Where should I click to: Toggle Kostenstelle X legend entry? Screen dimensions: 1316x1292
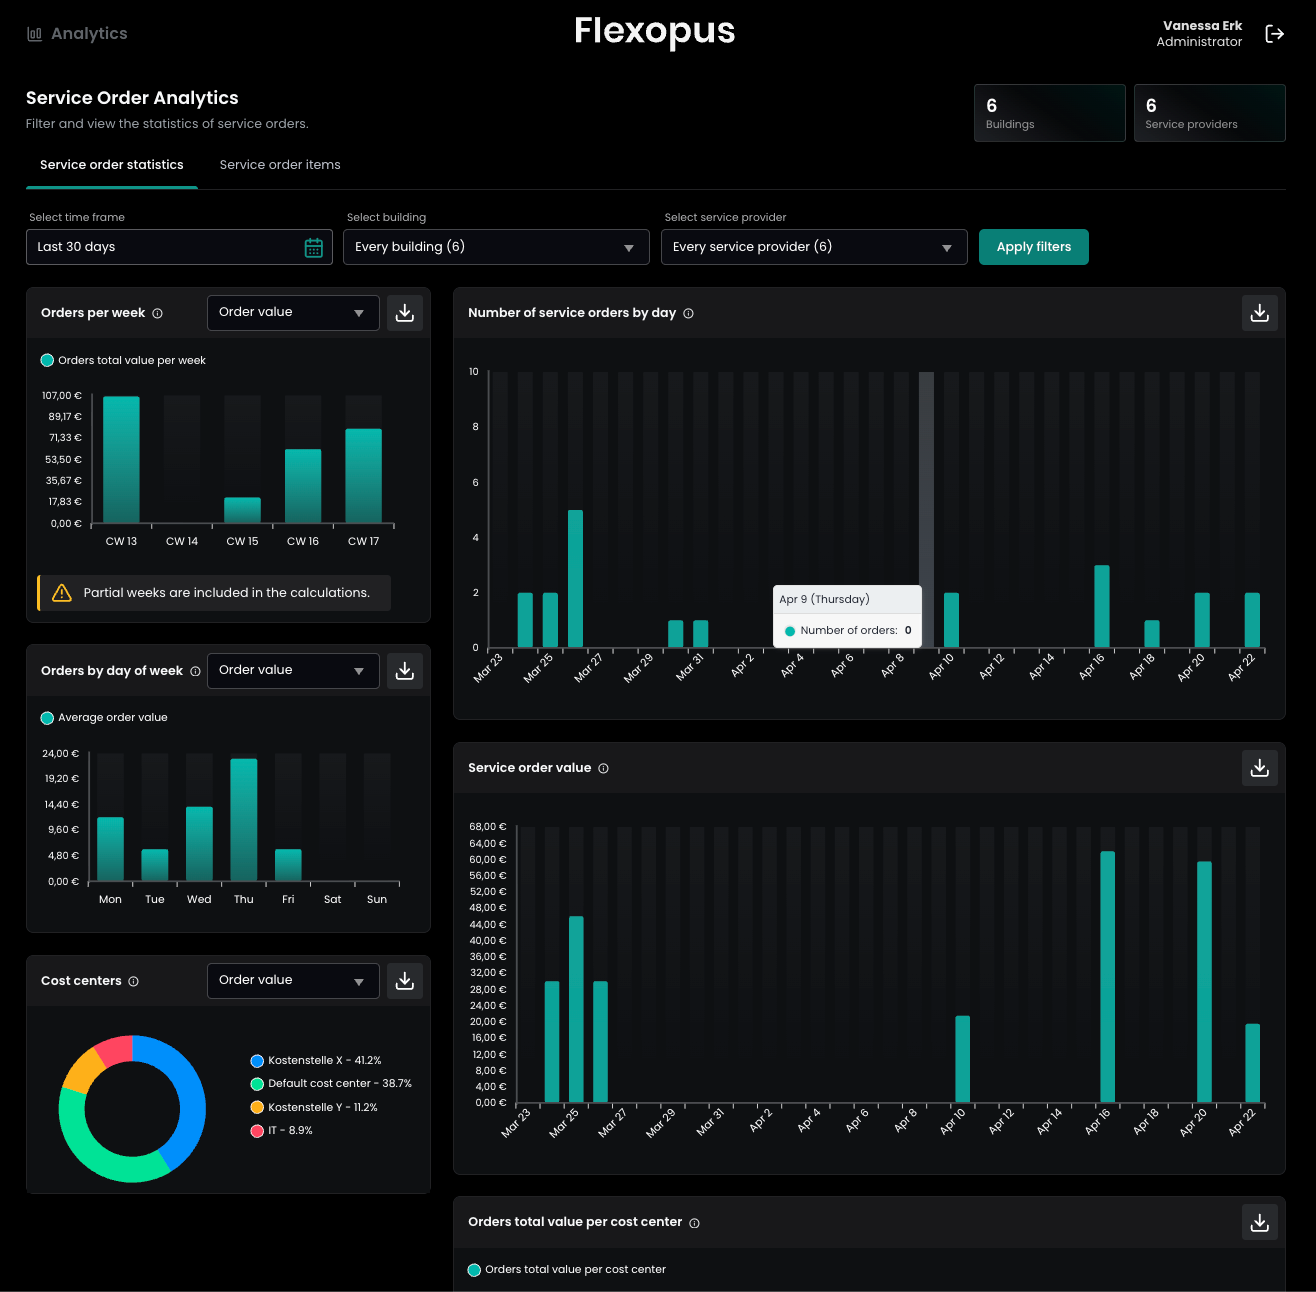pyautogui.click(x=315, y=1061)
